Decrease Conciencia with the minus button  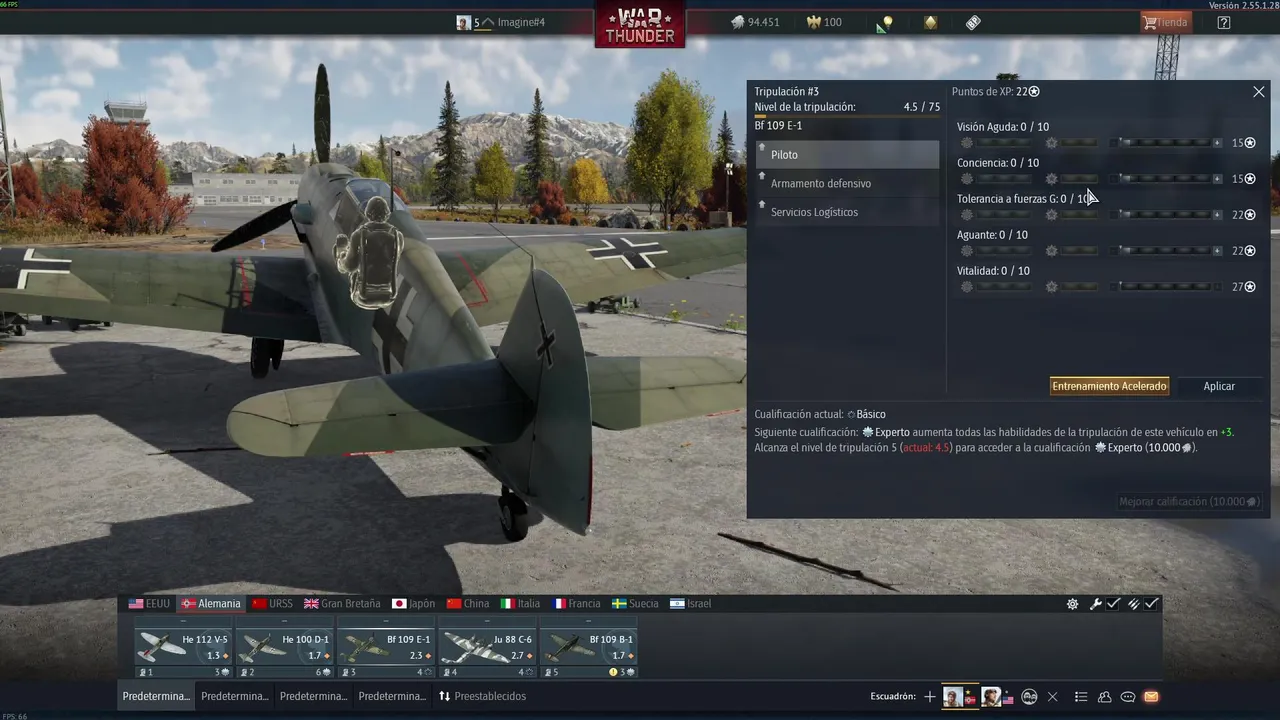click(x=1114, y=179)
